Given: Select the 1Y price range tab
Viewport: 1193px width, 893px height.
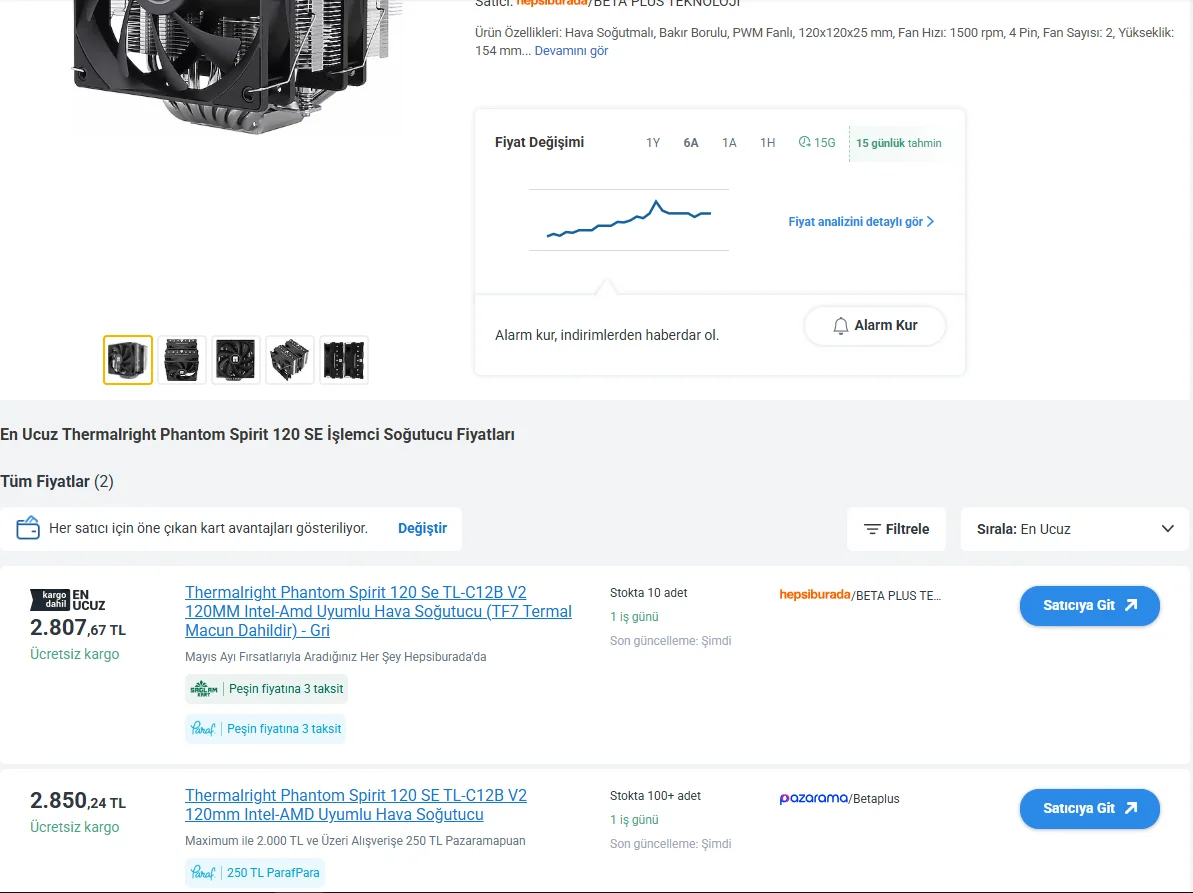Looking at the screenshot, I should [x=653, y=143].
